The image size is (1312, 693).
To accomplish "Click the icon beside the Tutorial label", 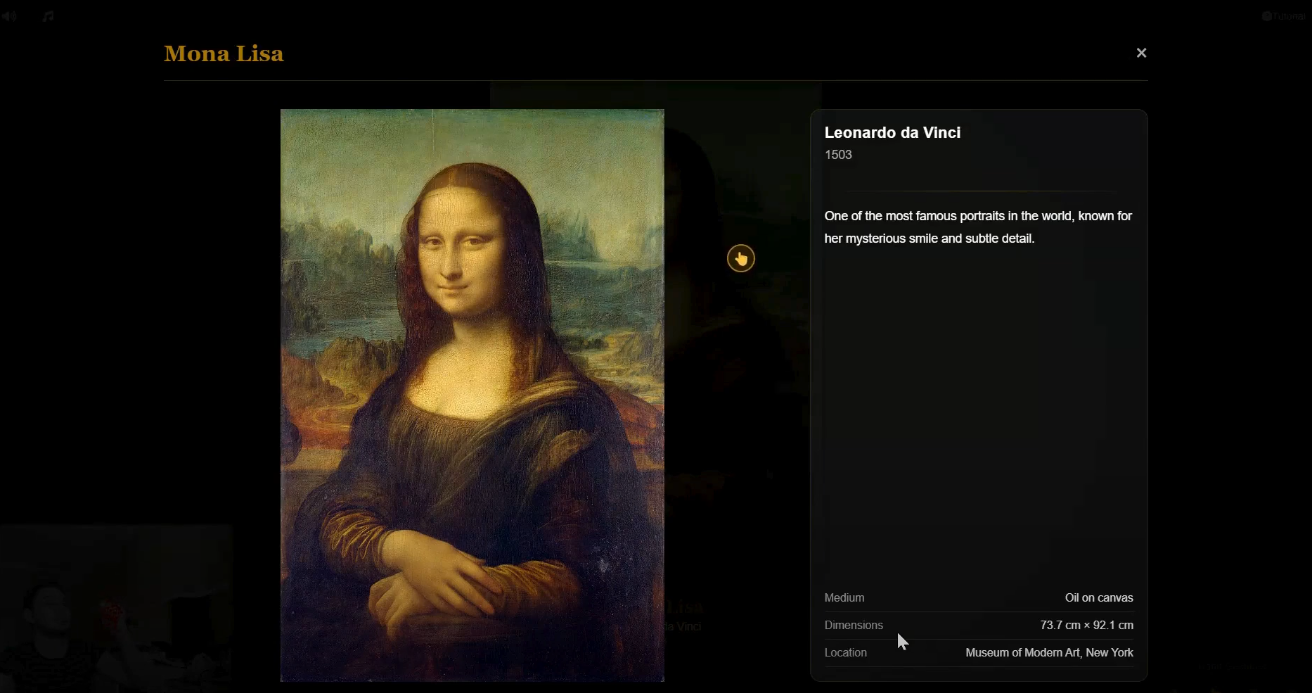I will (x=1266, y=15).
